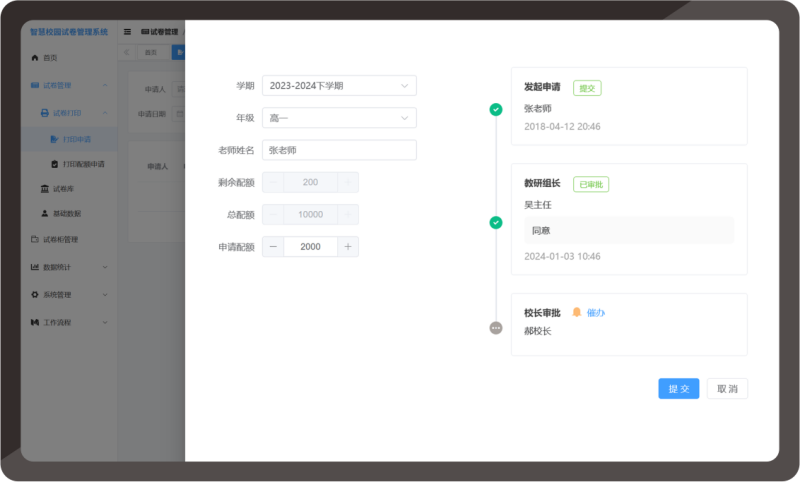Click the 发起申请 heading

[x=542, y=87]
